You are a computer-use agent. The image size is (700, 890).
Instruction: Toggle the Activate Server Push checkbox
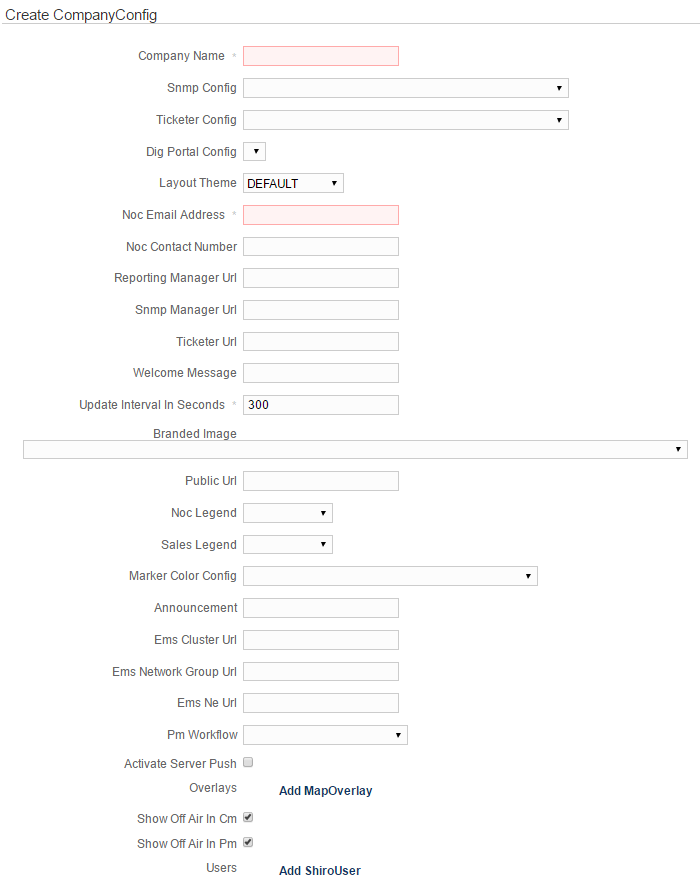[x=248, y=762]
